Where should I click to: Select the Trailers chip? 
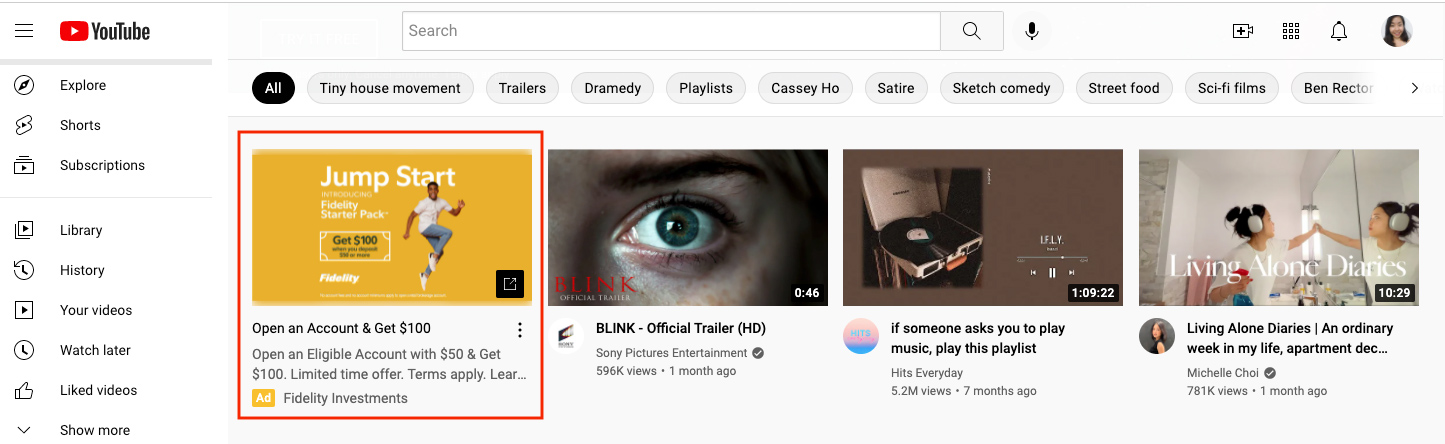pos(522,88)
